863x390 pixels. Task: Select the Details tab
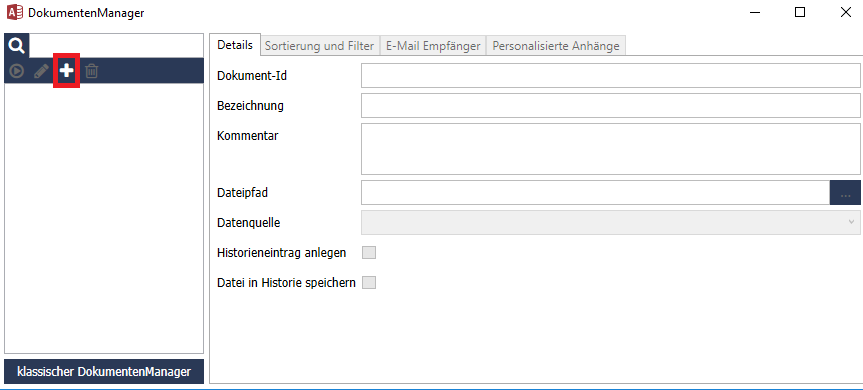(x=235, y=45)
